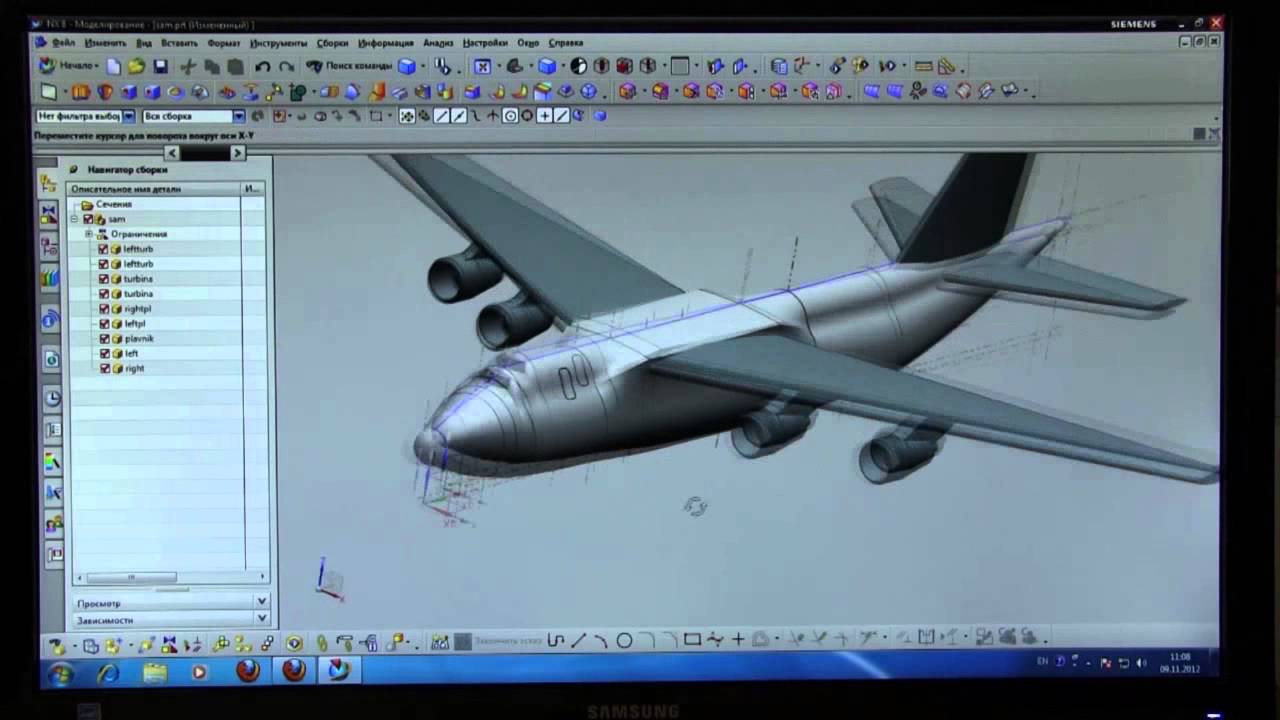Select the Line tool in bottom sketch toolbar
Viewport: 1280px width, 720px height.
coord(578,640)
